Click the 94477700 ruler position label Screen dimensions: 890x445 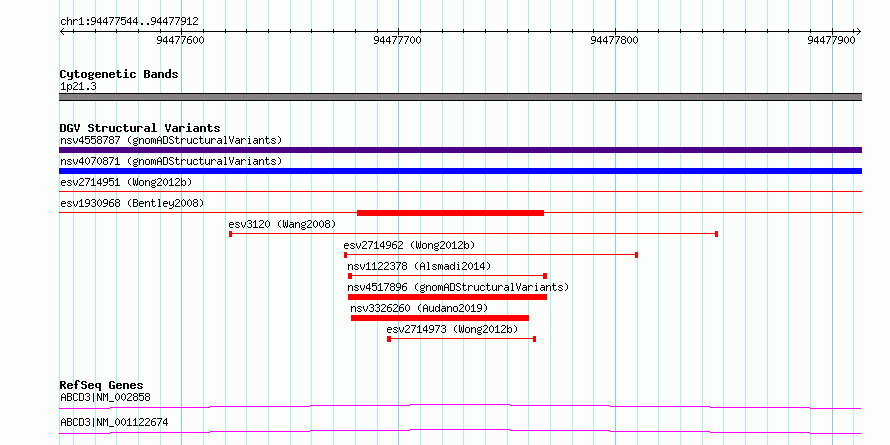coord(398,40)
